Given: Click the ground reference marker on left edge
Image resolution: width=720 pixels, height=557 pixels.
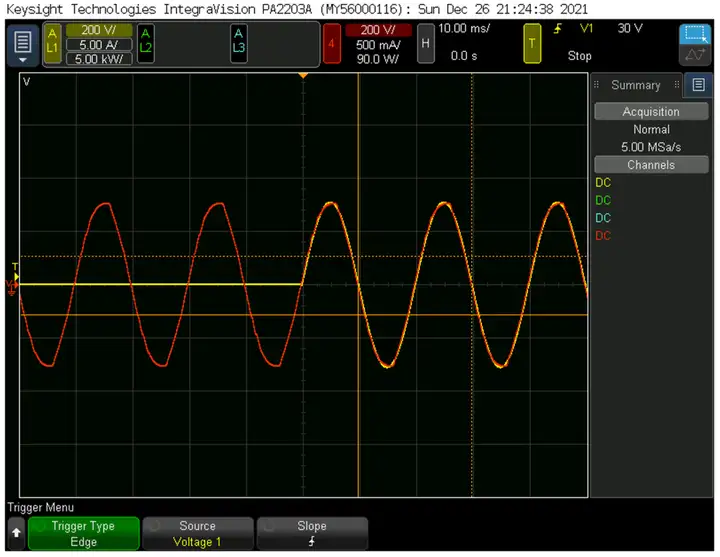Looking at the screenshot, I should (x=11, y=287).
